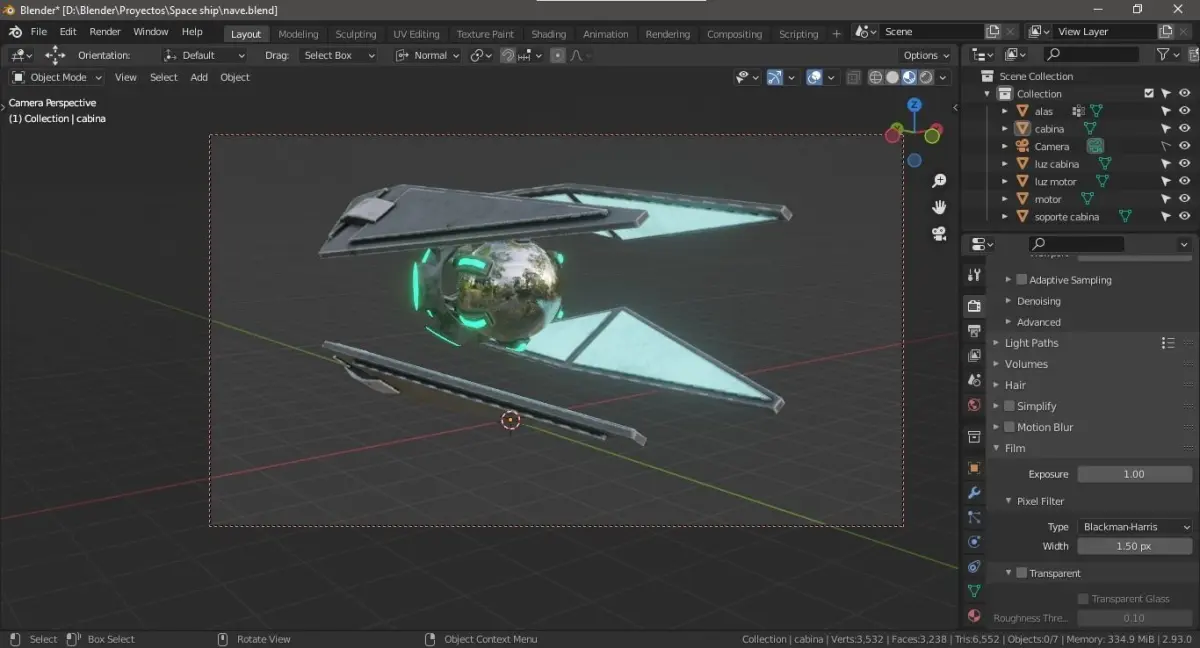Open the Material properties tab icon

tap(974, 615)
